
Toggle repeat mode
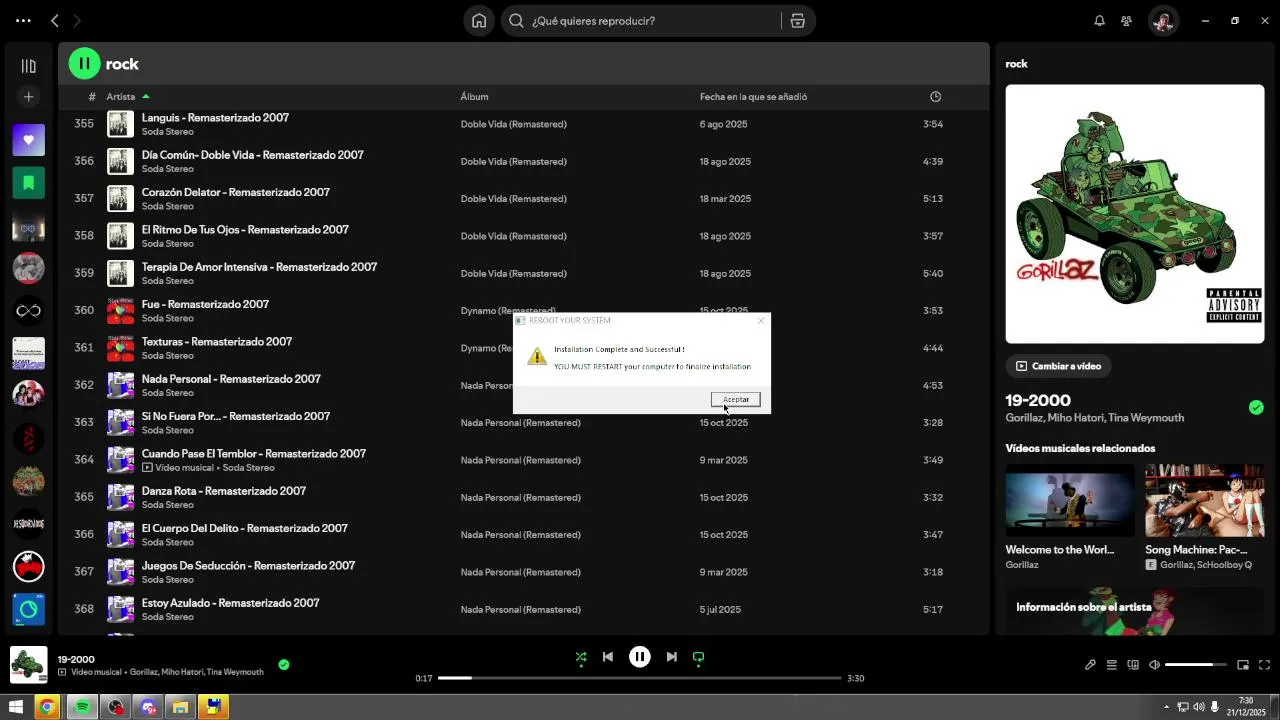699,657
